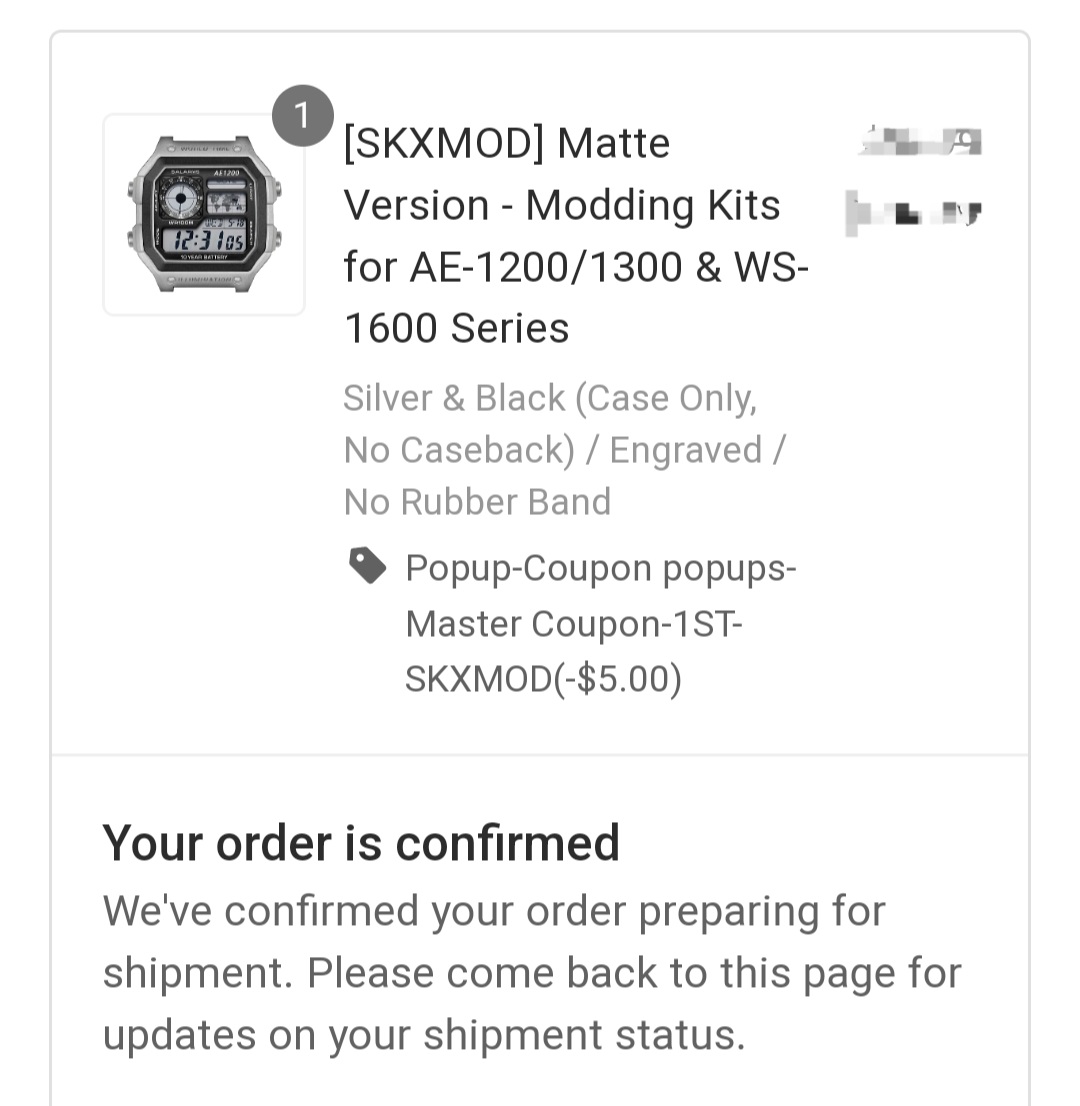Image resolution: width=1080 pixels, height=1106 pixels.
Task: Click the No Rubber Band option text
Action: point(477,502)
